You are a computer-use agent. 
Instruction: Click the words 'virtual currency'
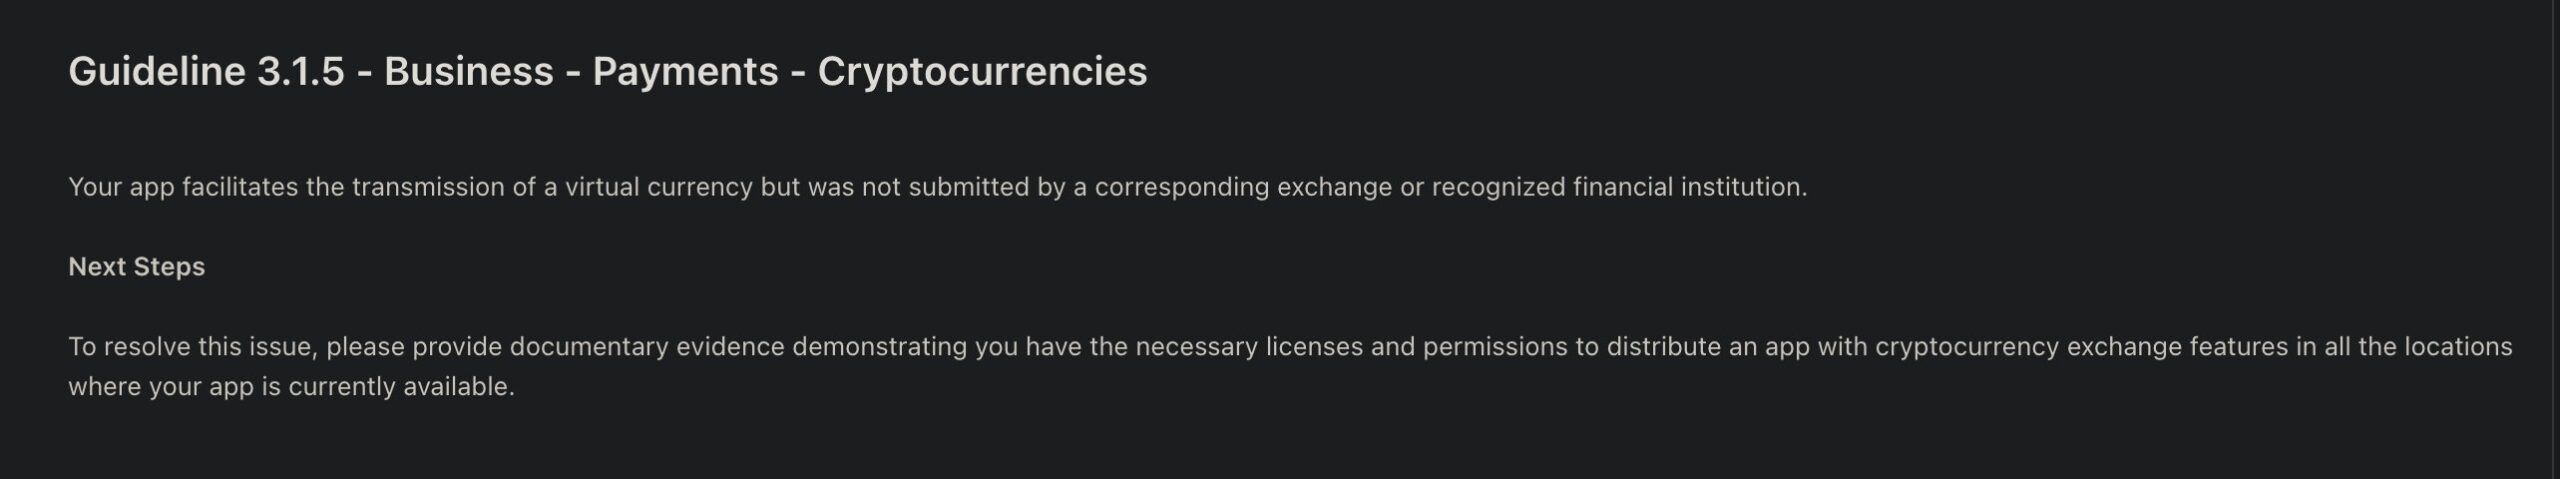[658, 187]
